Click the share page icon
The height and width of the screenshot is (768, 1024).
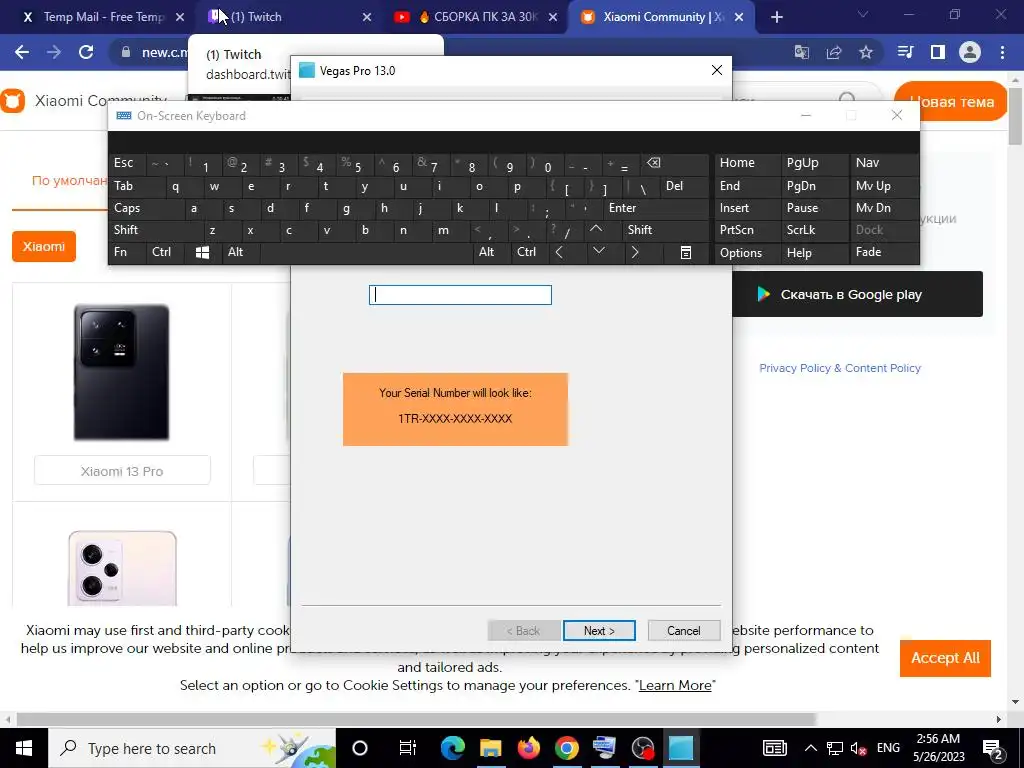(x=834, y=52)
